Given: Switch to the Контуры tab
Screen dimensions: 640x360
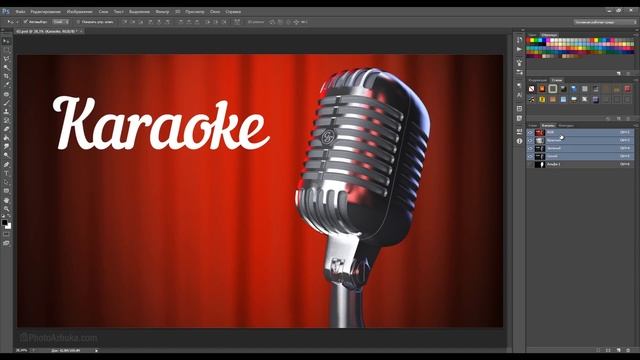Looking at the screenshot, I should [x=566, y=125].
